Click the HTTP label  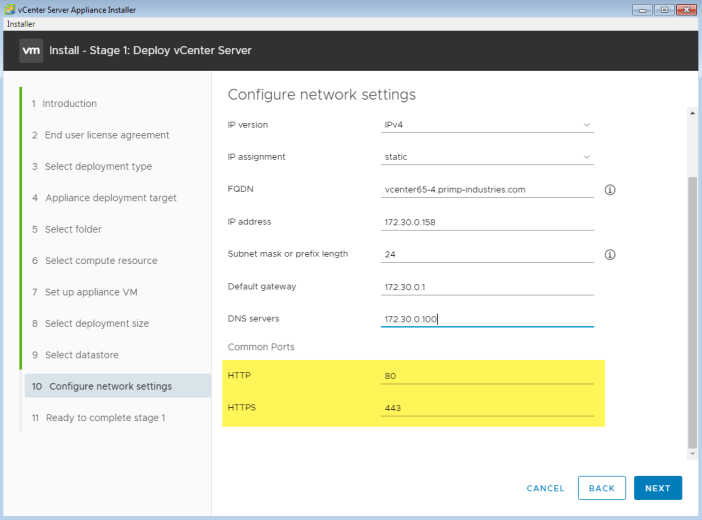(x=239, y=375)
